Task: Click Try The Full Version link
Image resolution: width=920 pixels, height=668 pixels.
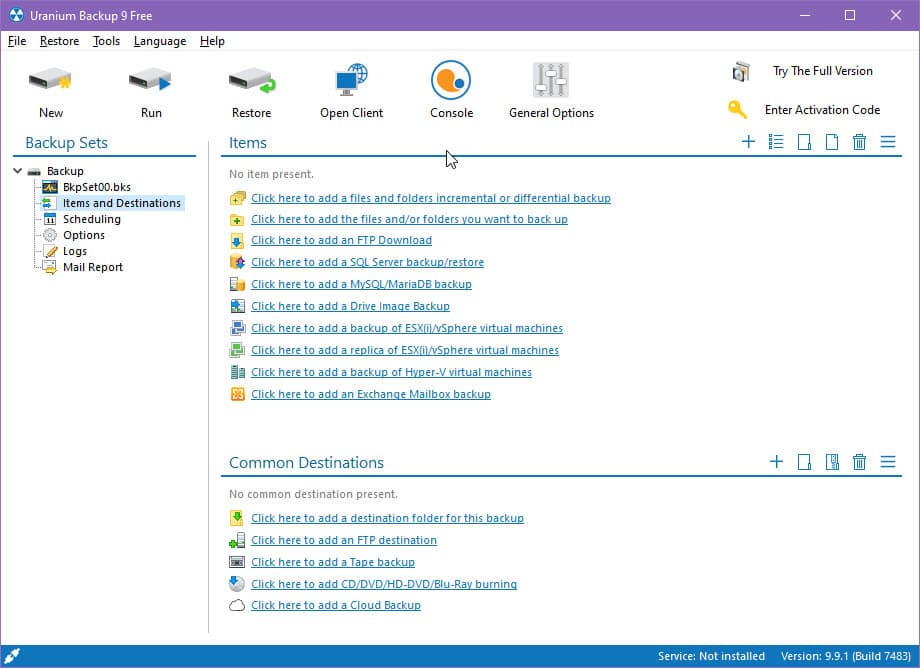Action: 823,71
